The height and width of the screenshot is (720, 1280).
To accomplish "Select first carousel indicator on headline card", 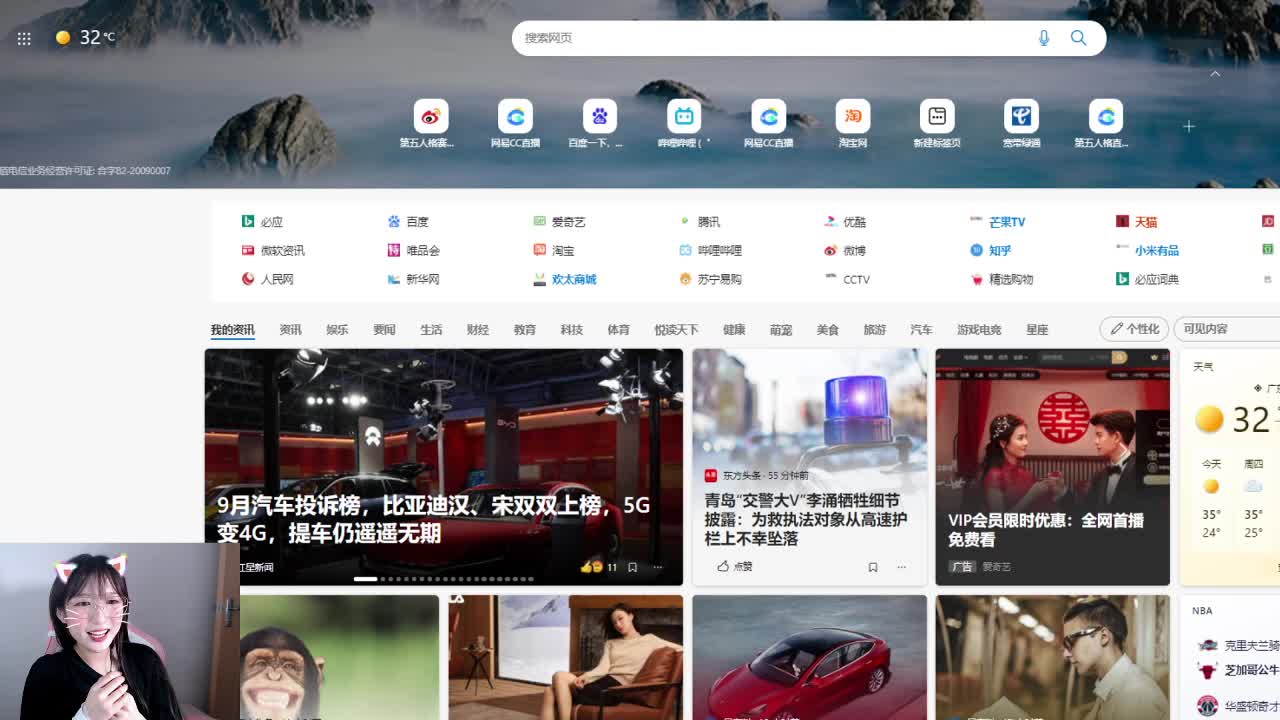I will (x=365, y=579).
